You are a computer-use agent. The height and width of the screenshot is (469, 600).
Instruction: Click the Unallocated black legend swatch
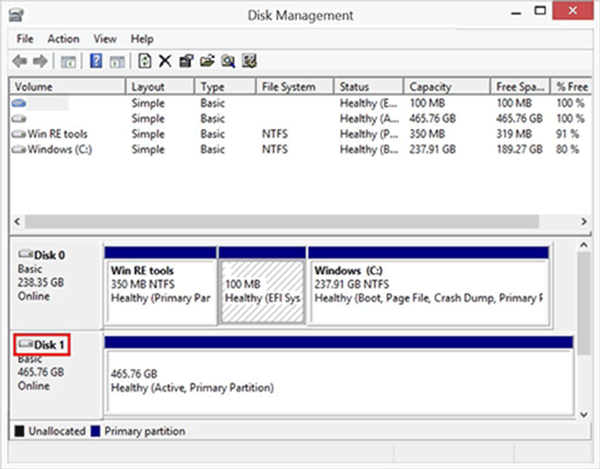tap(19, 431)
